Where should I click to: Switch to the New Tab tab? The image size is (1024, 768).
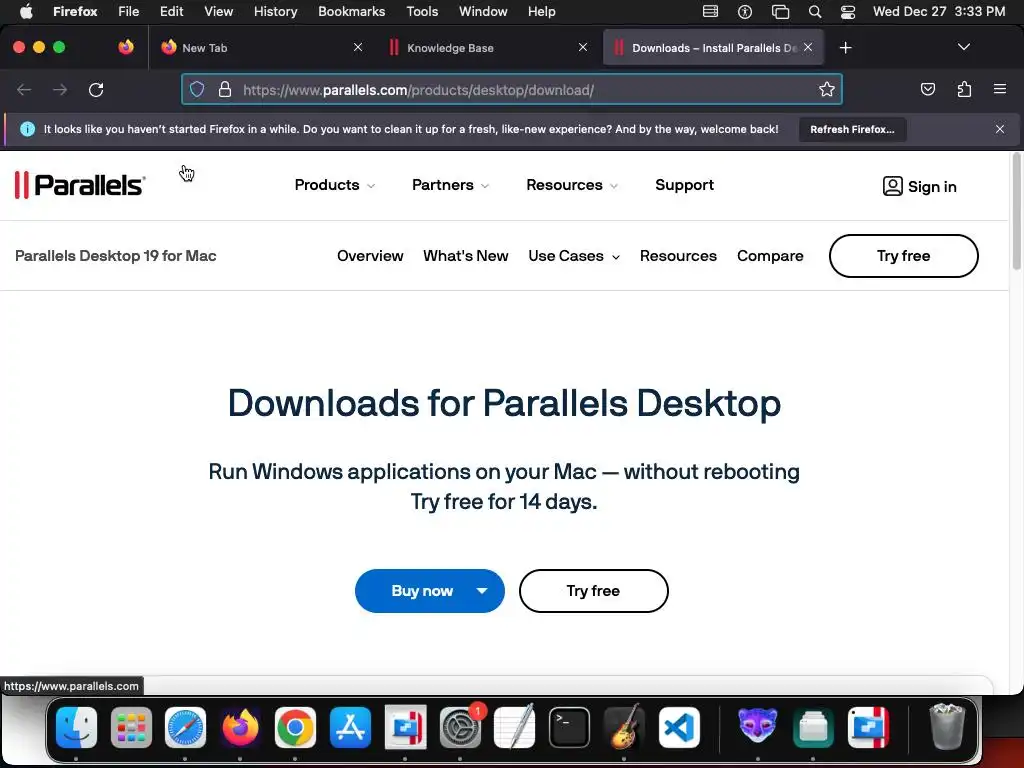click(x=263, y=48)
